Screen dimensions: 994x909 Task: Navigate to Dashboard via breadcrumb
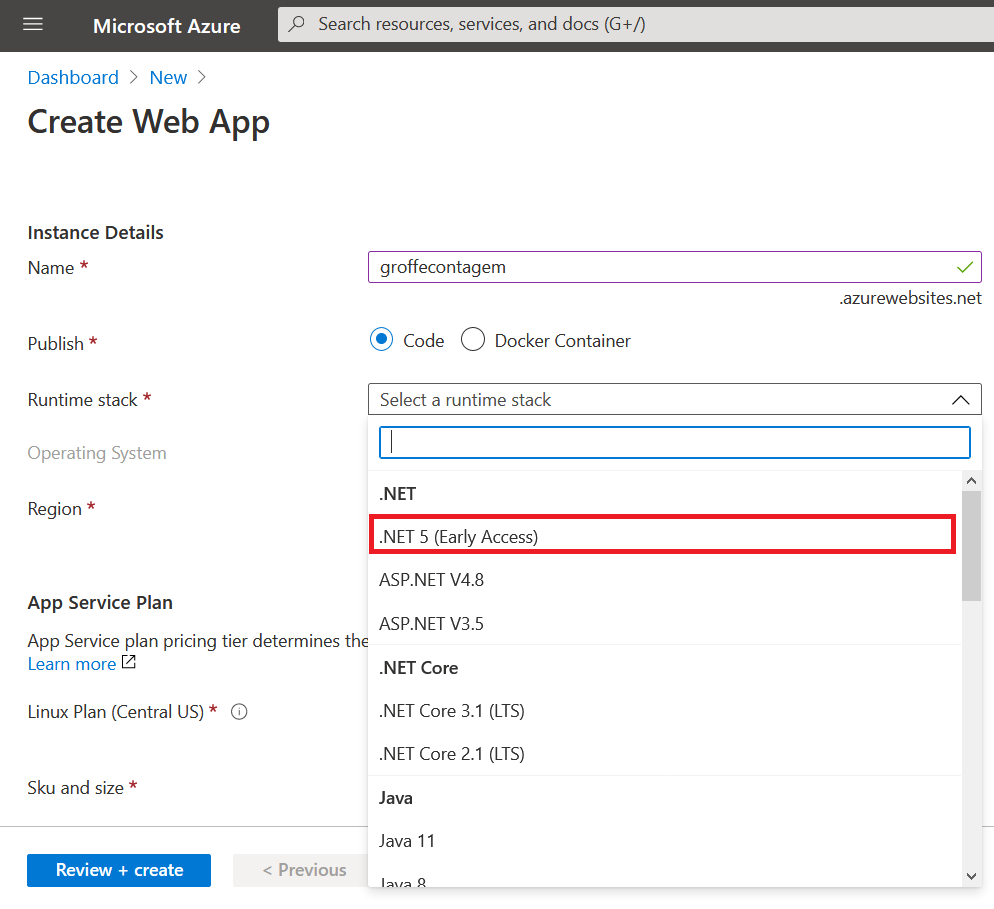73,77
